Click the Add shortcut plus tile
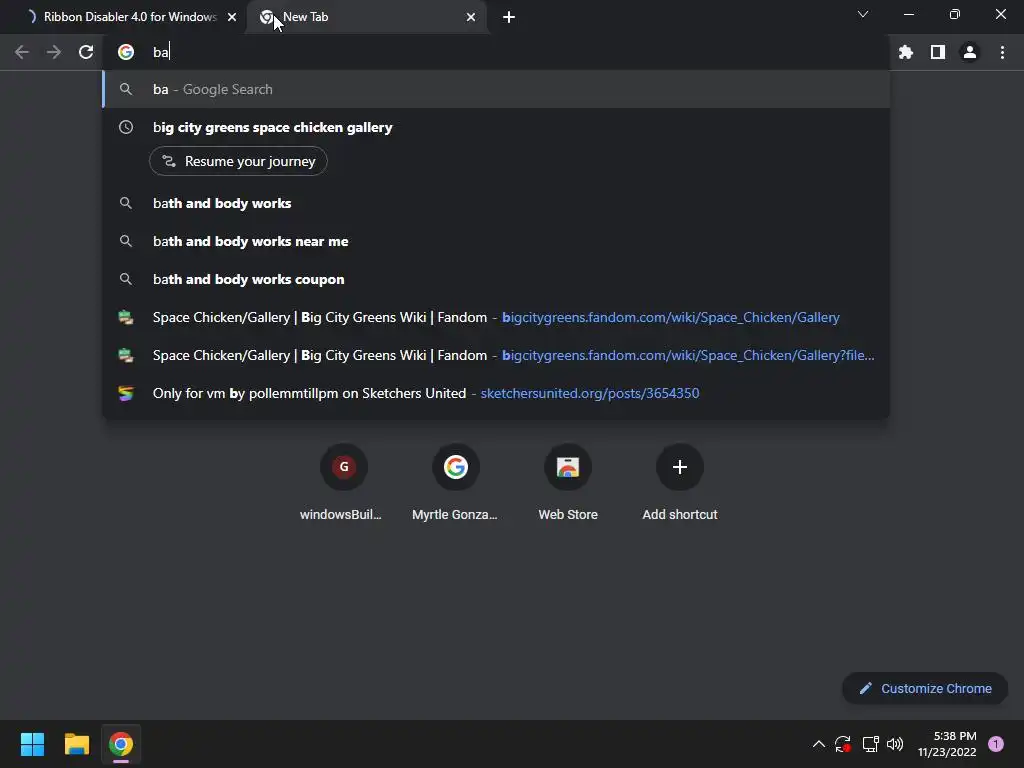Screen dimensions: 1024x768 680,483
